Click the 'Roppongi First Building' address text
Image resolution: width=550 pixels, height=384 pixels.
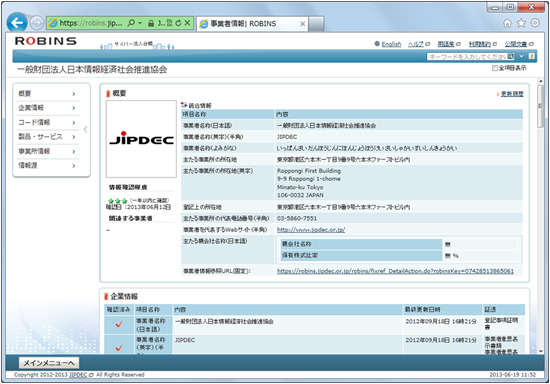point(309,171)
